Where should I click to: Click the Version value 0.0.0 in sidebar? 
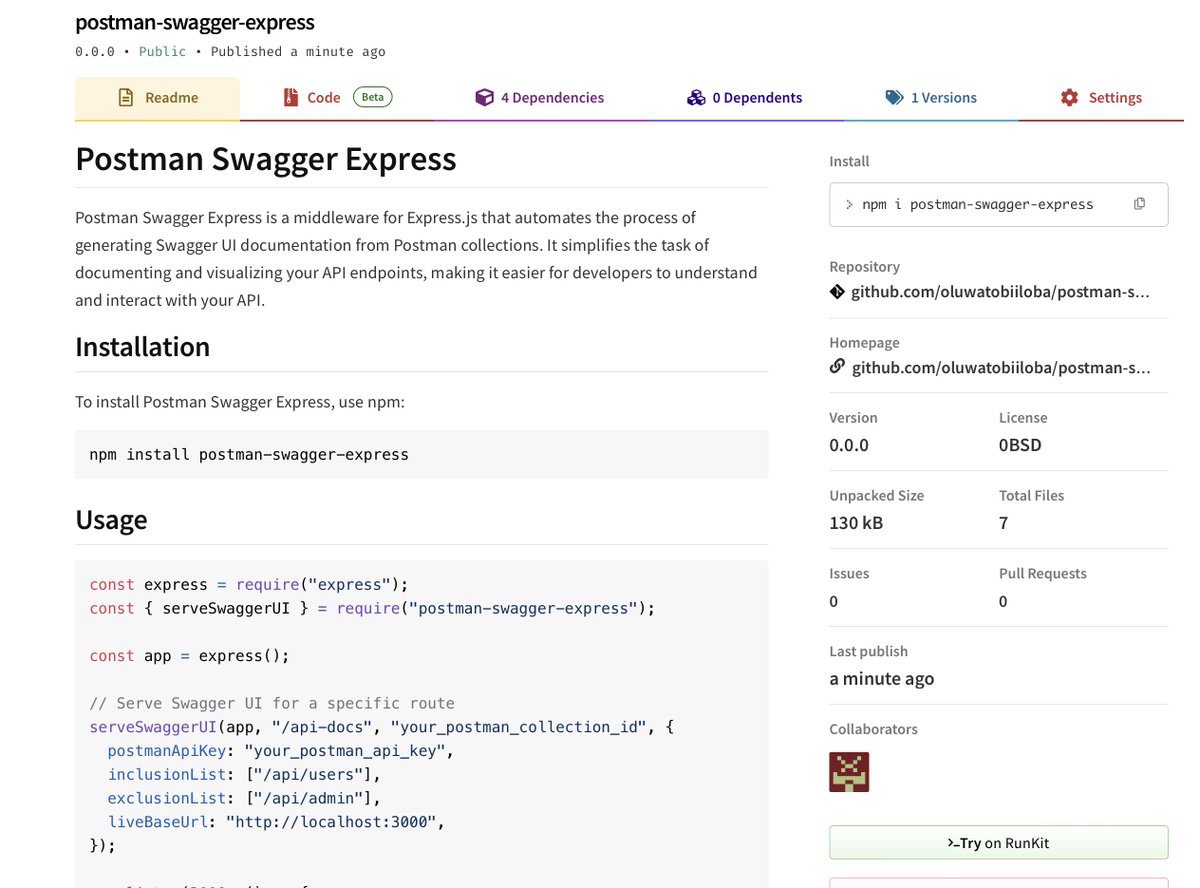[x=849, y=445]
